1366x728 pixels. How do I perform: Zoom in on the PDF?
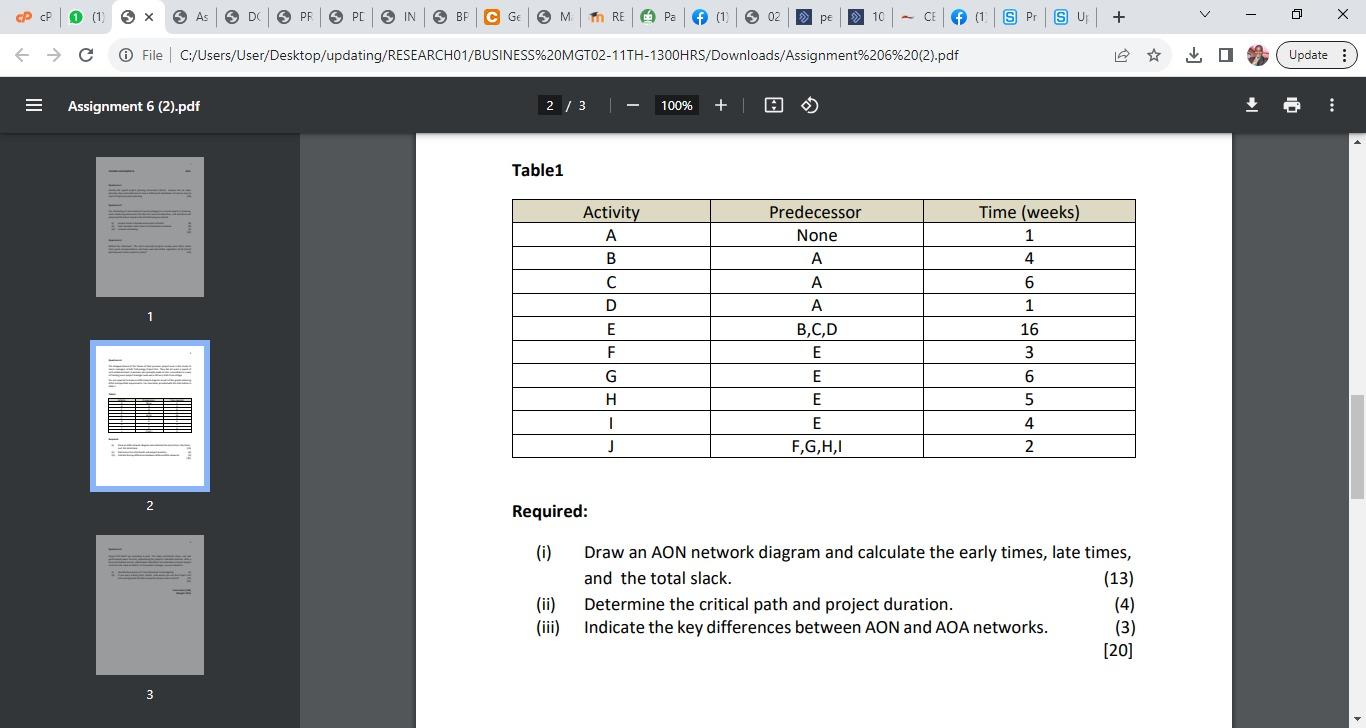[721, 105]
